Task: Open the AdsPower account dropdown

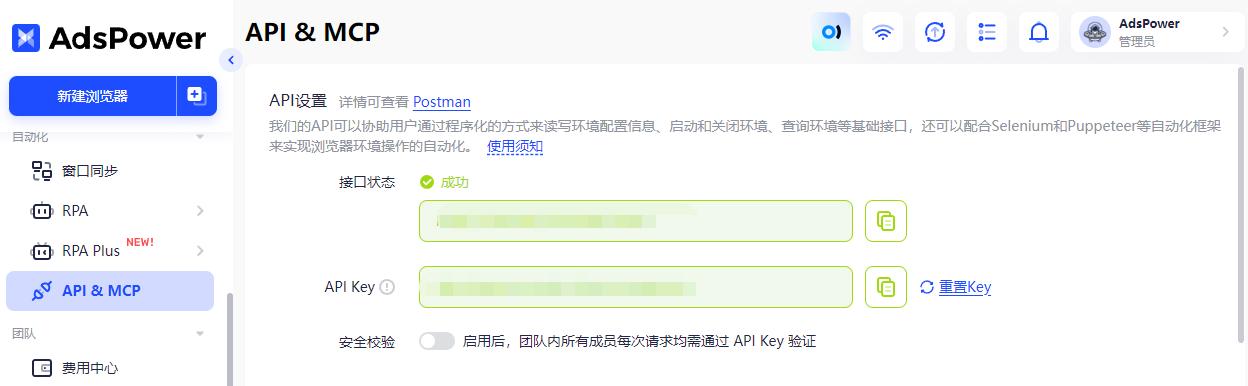Action: pyautogui.click(x=1157, y=32)
